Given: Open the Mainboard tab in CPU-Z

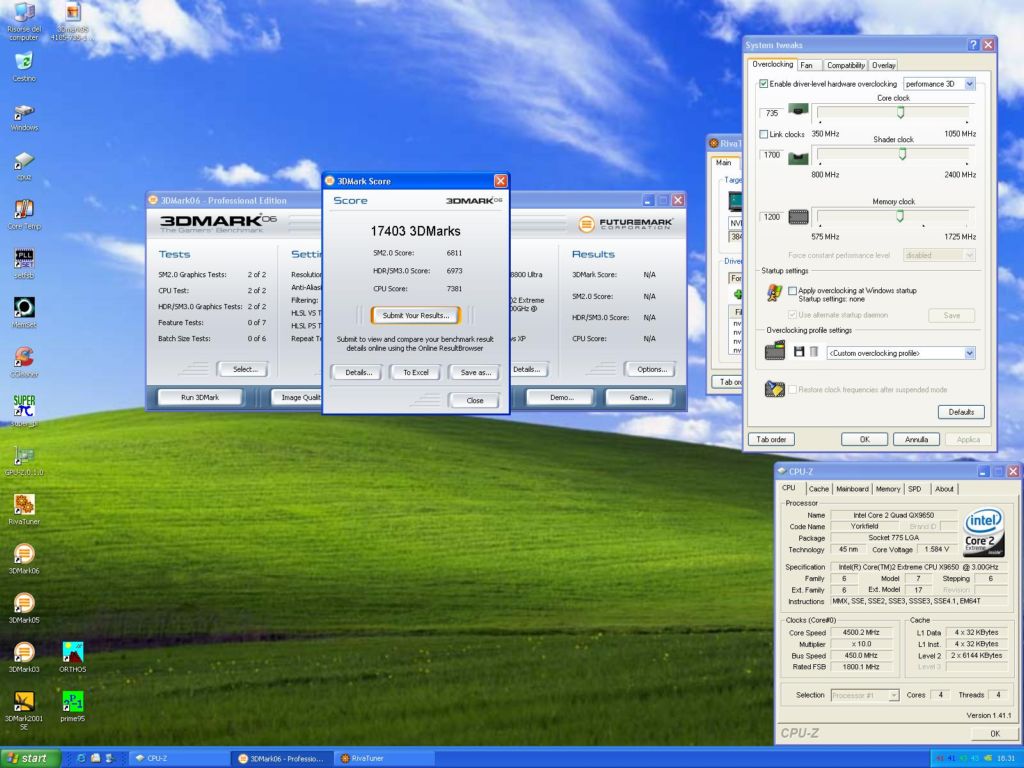Looking at the screenshot, I should (852, 488).
